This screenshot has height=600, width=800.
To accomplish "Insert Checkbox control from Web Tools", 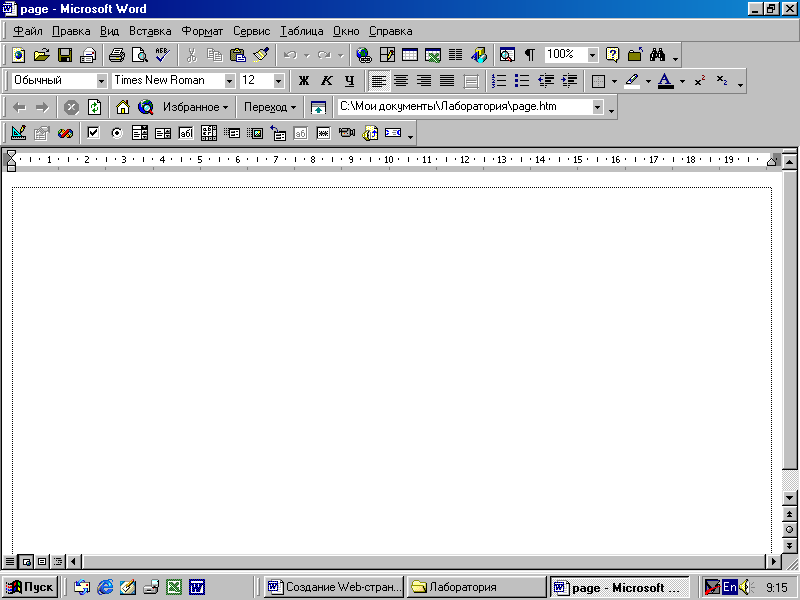I will (x=93, y=133).
